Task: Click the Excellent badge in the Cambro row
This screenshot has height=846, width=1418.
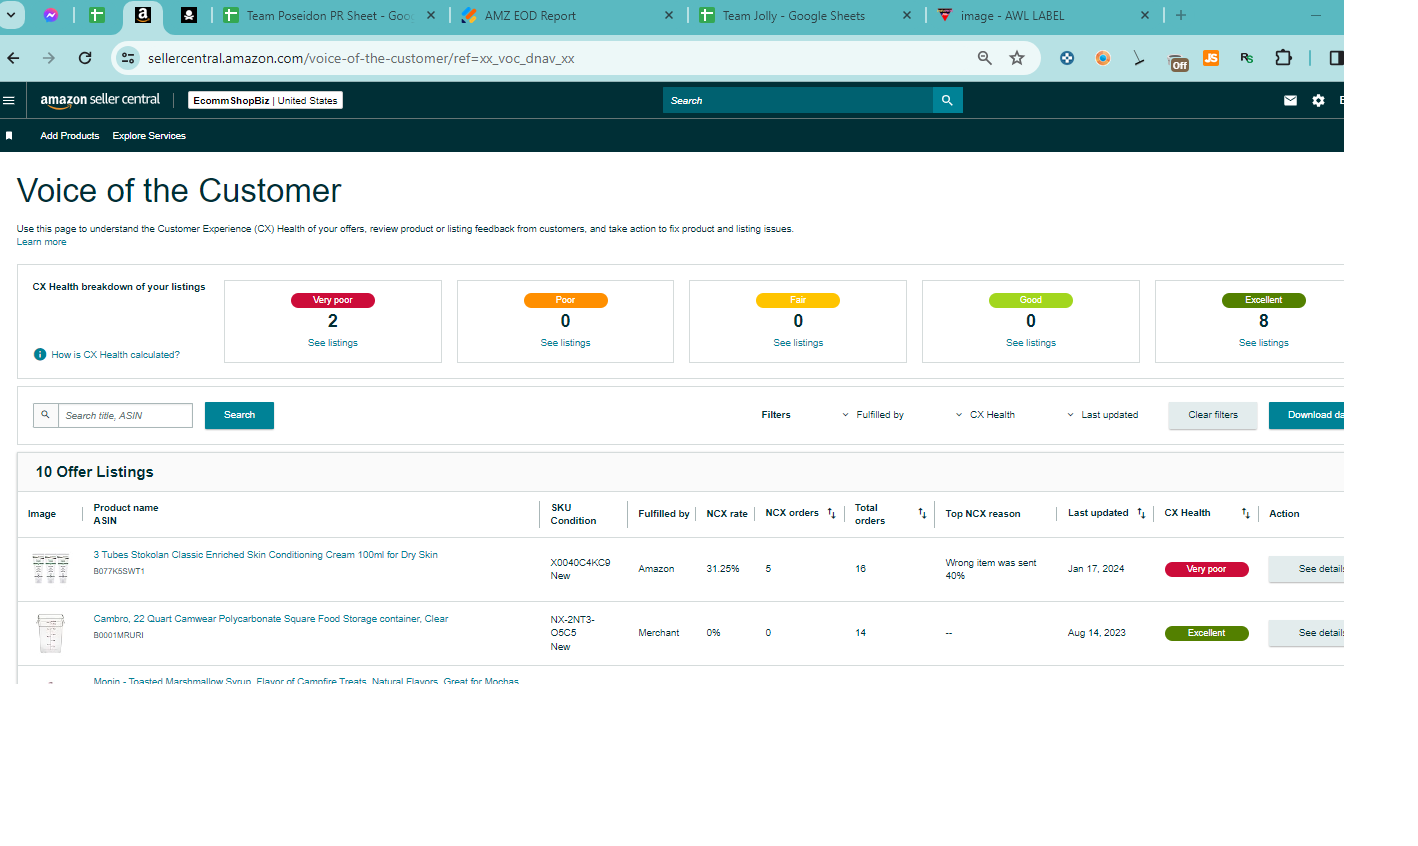Action: 1206,633
